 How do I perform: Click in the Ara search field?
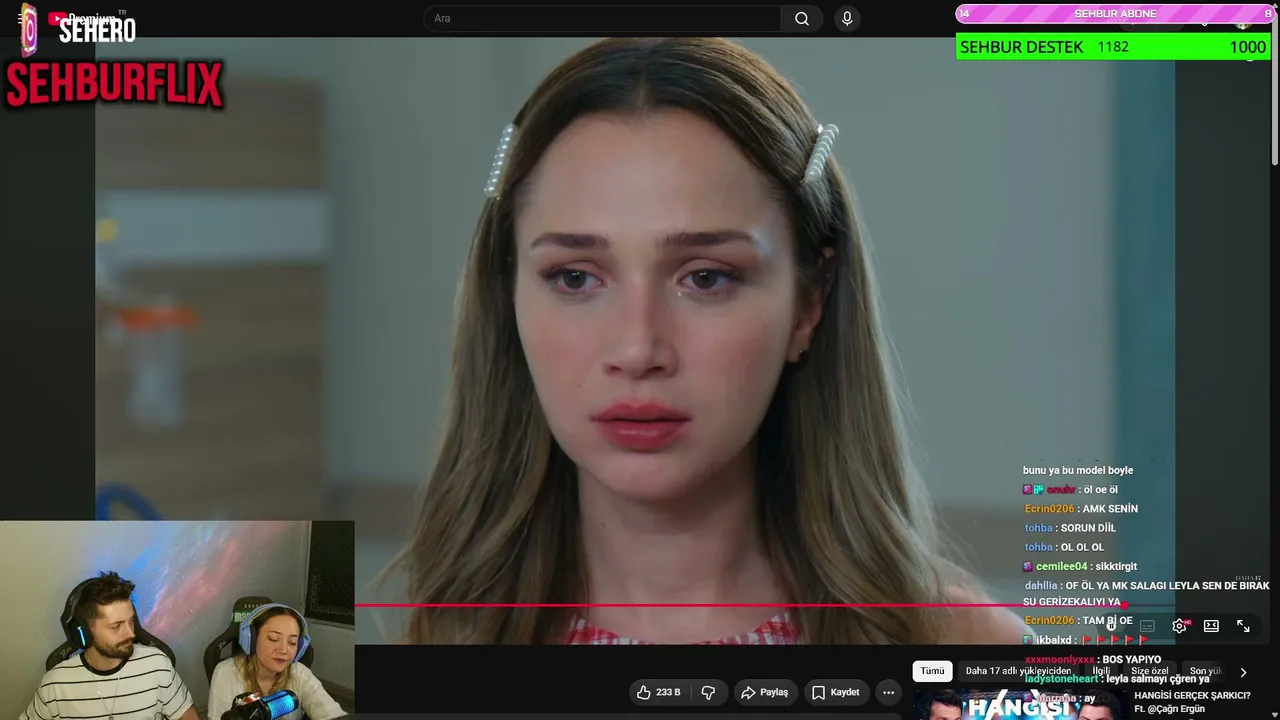[x=603, y=18]
